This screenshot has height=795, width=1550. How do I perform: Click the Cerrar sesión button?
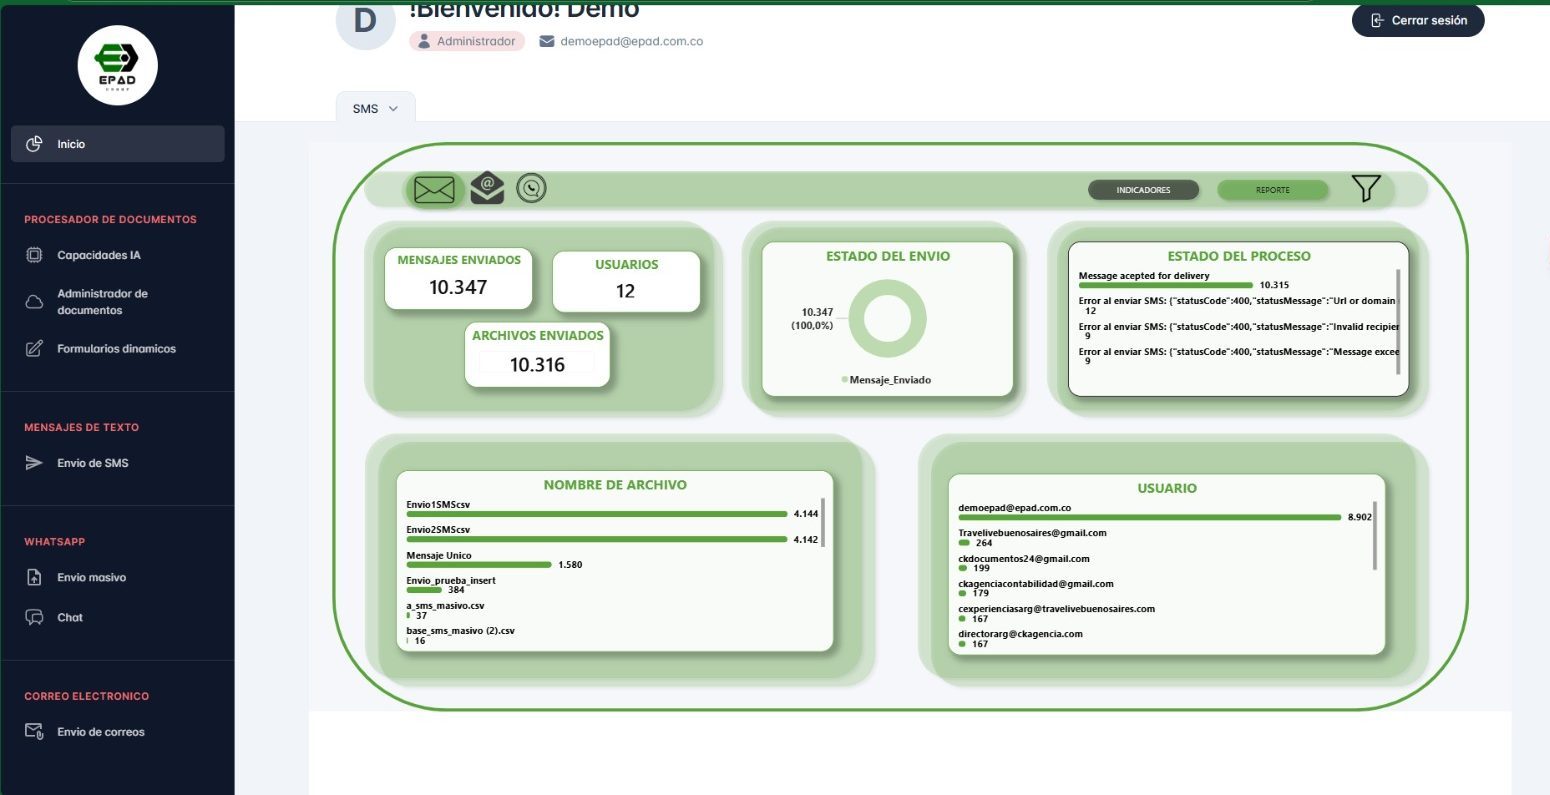click(1417, 20)
